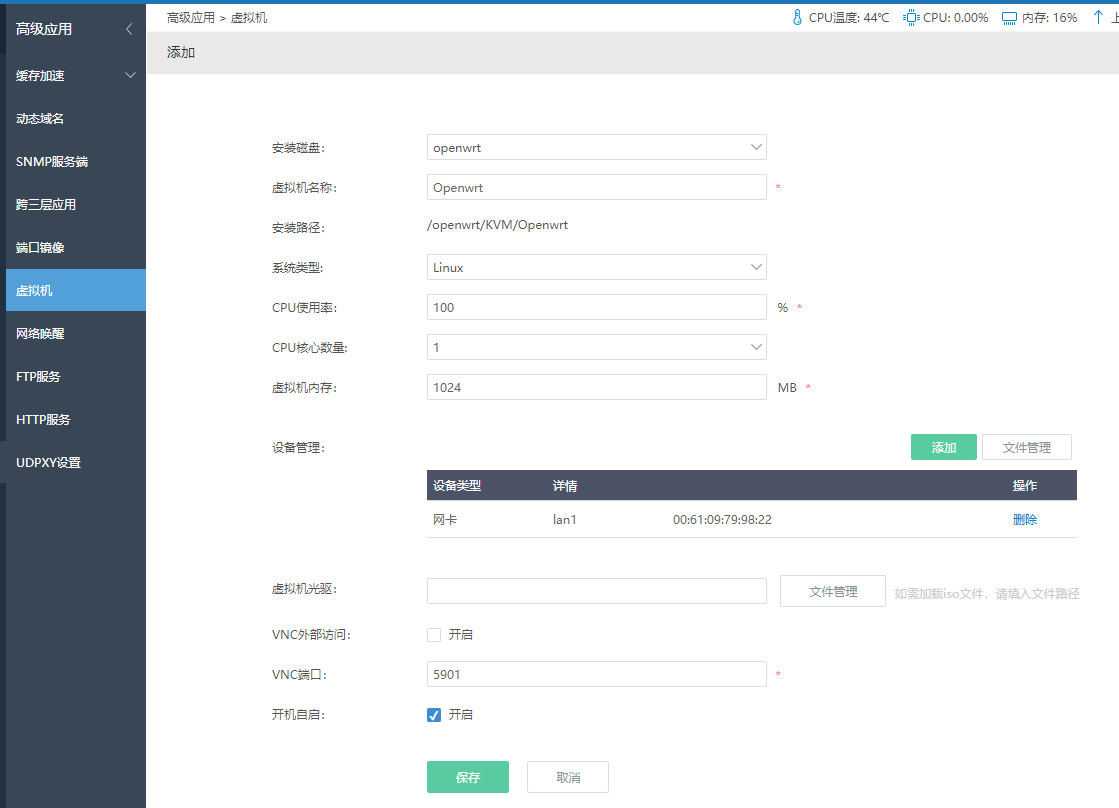Click the 虚拟机内存 input field
The image size is (1119, 808).
(597, 387)
